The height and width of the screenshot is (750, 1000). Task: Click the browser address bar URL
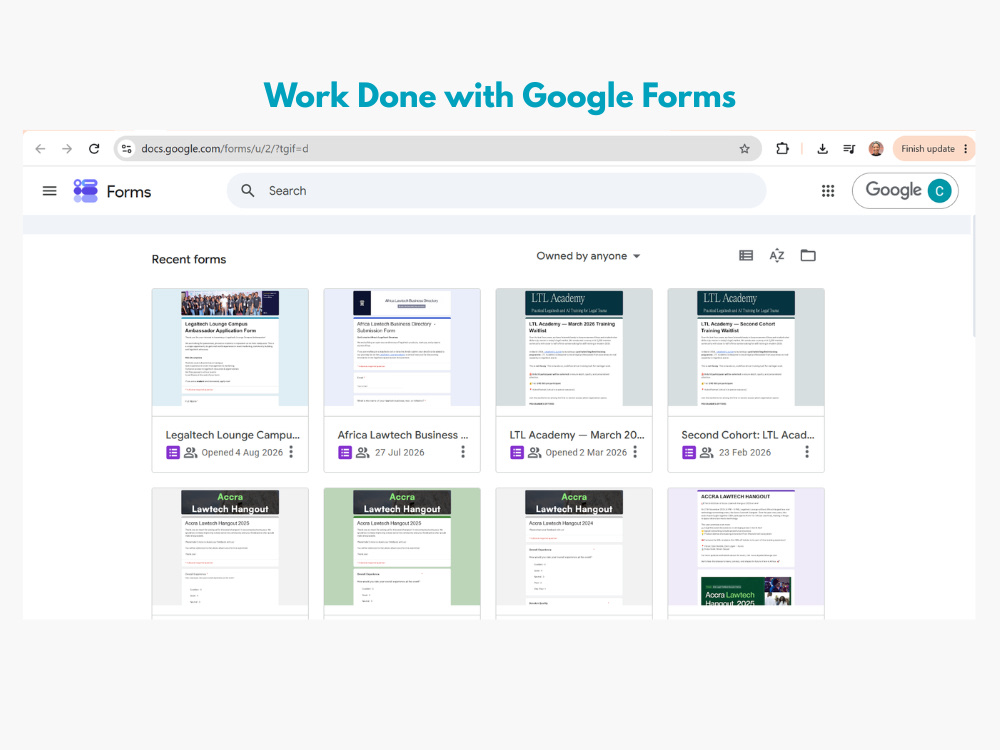[224, 149]
